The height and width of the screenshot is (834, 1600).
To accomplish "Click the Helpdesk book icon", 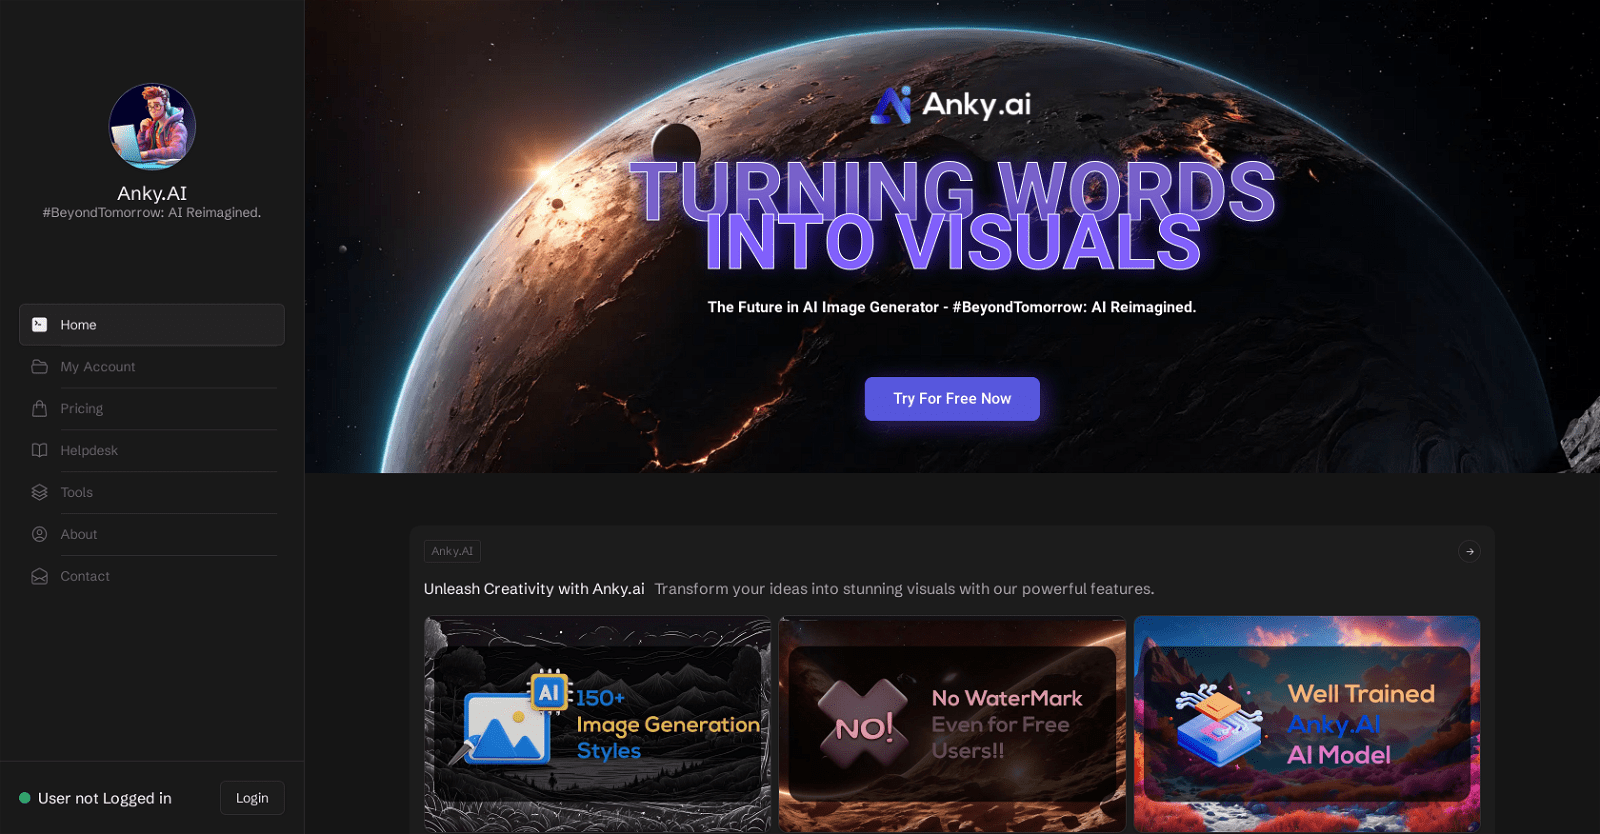I will (x=40, y=451).
